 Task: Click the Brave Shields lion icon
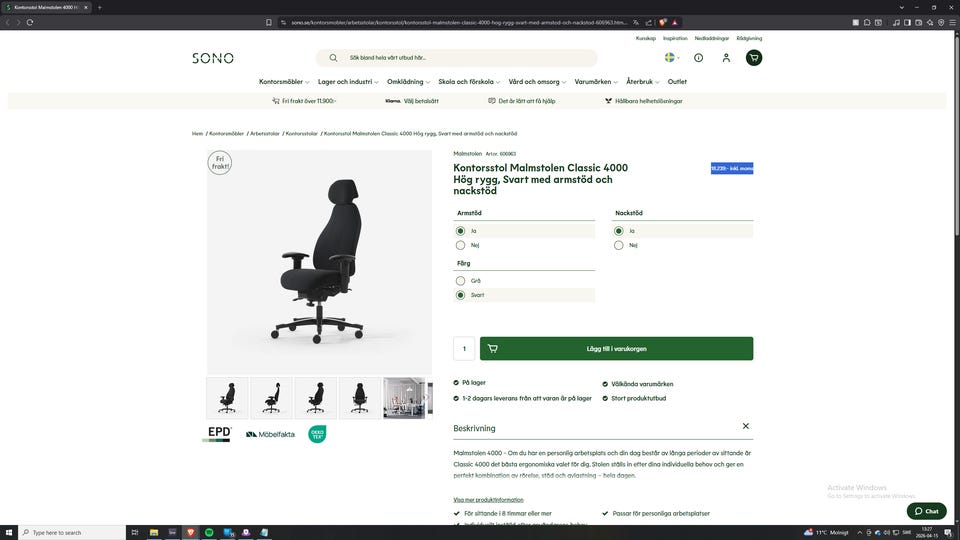click(662, 22)
